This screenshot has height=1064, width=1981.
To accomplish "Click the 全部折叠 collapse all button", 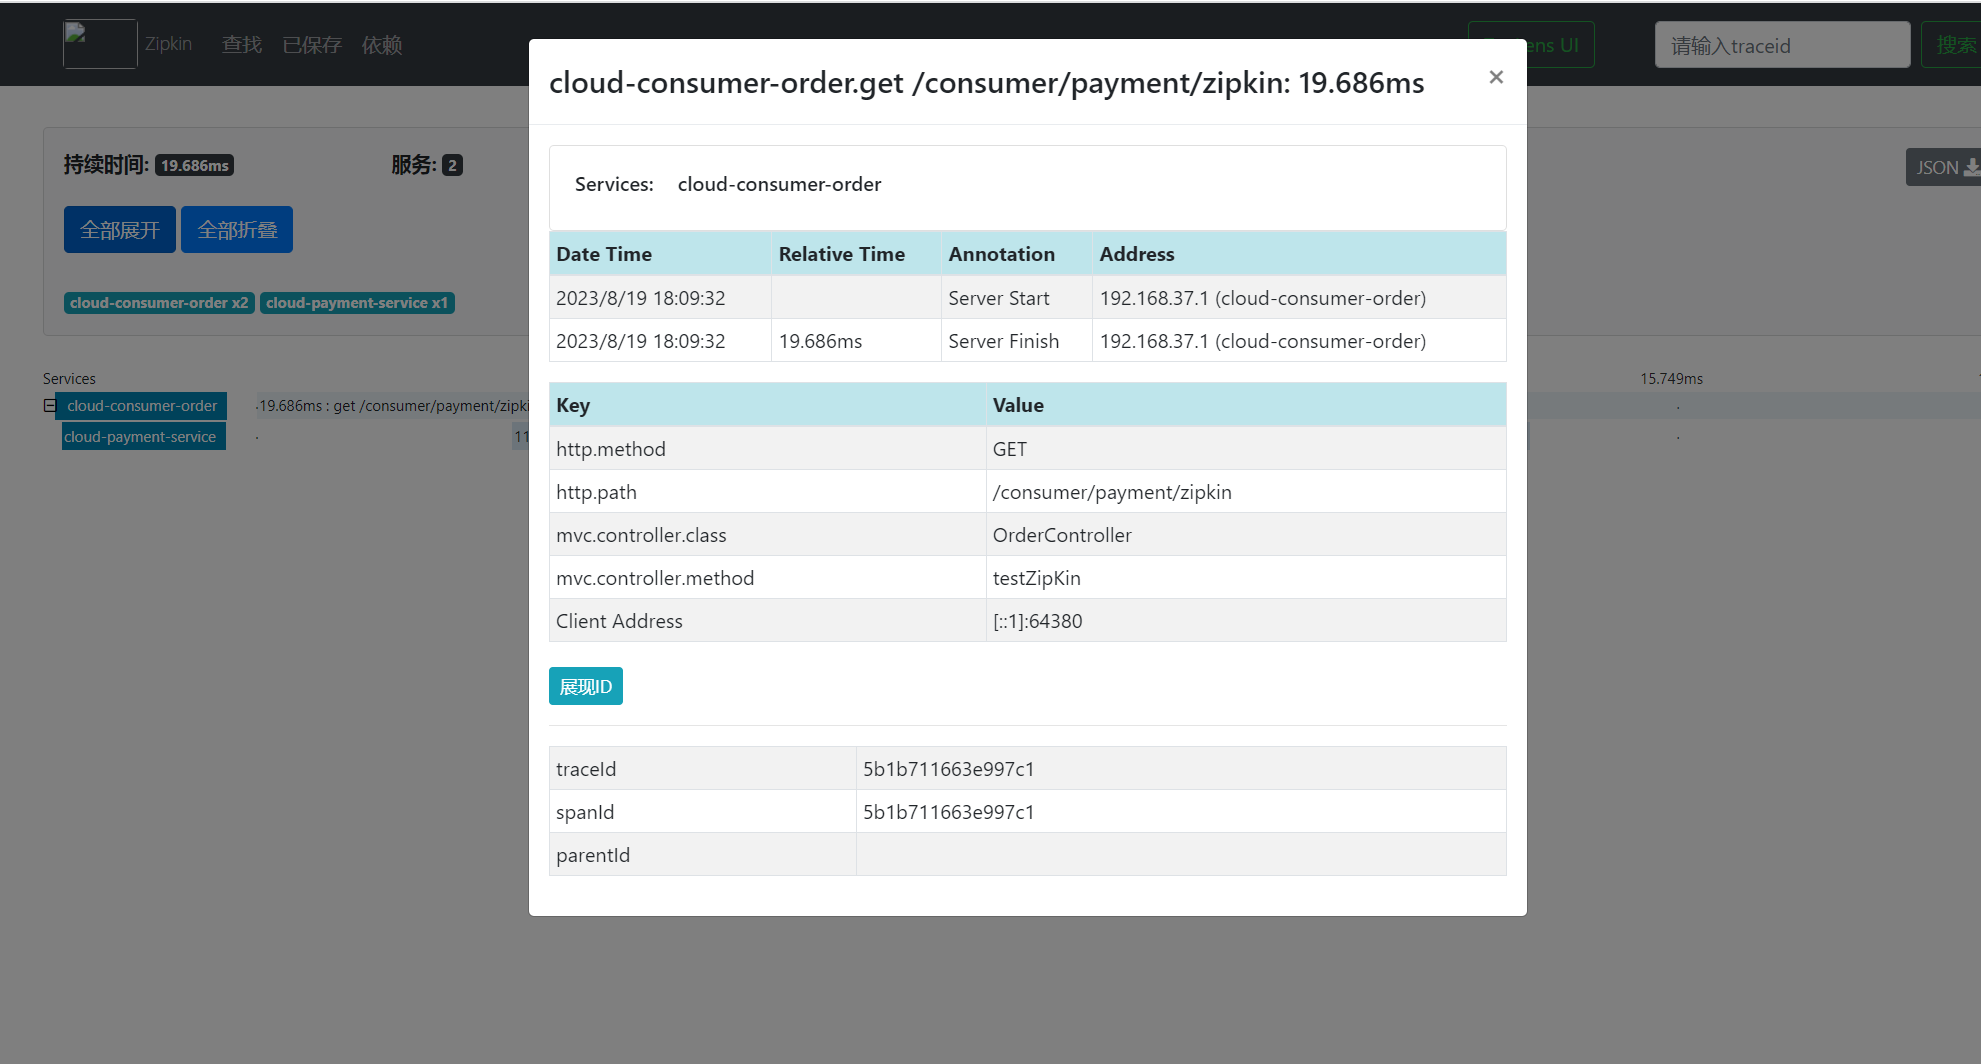I will click(x=237, y=230).
